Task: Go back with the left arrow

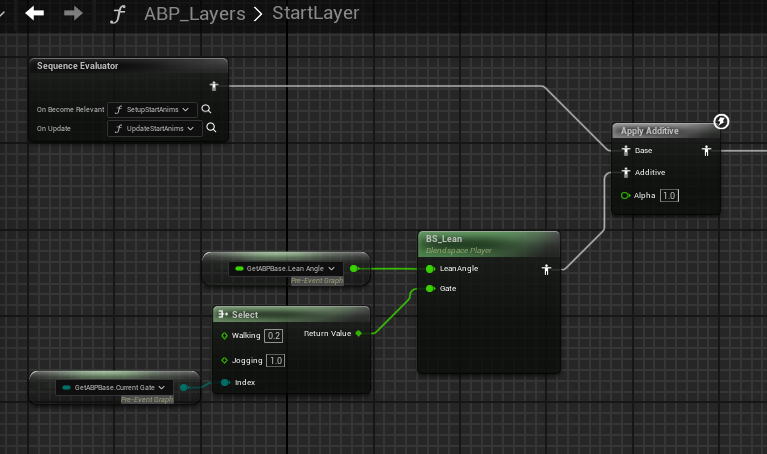Action: pos(35,13)
